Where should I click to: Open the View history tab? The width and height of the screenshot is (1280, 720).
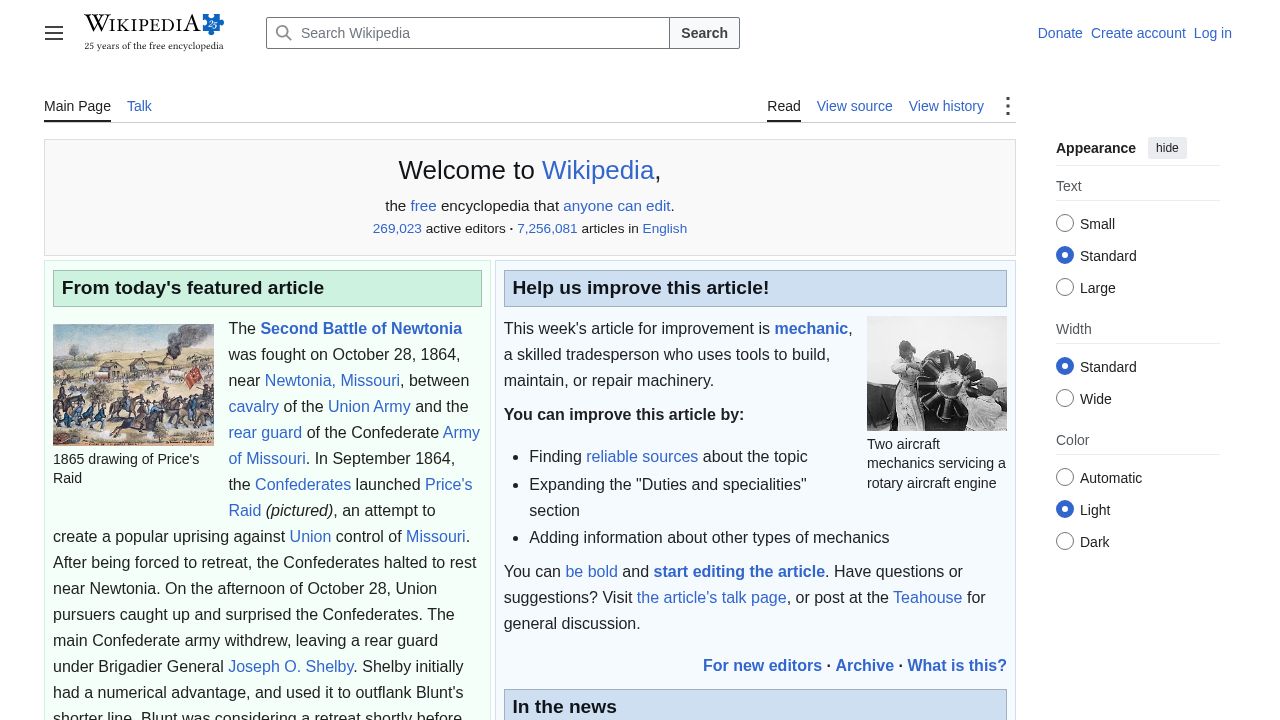coord(946,106)
